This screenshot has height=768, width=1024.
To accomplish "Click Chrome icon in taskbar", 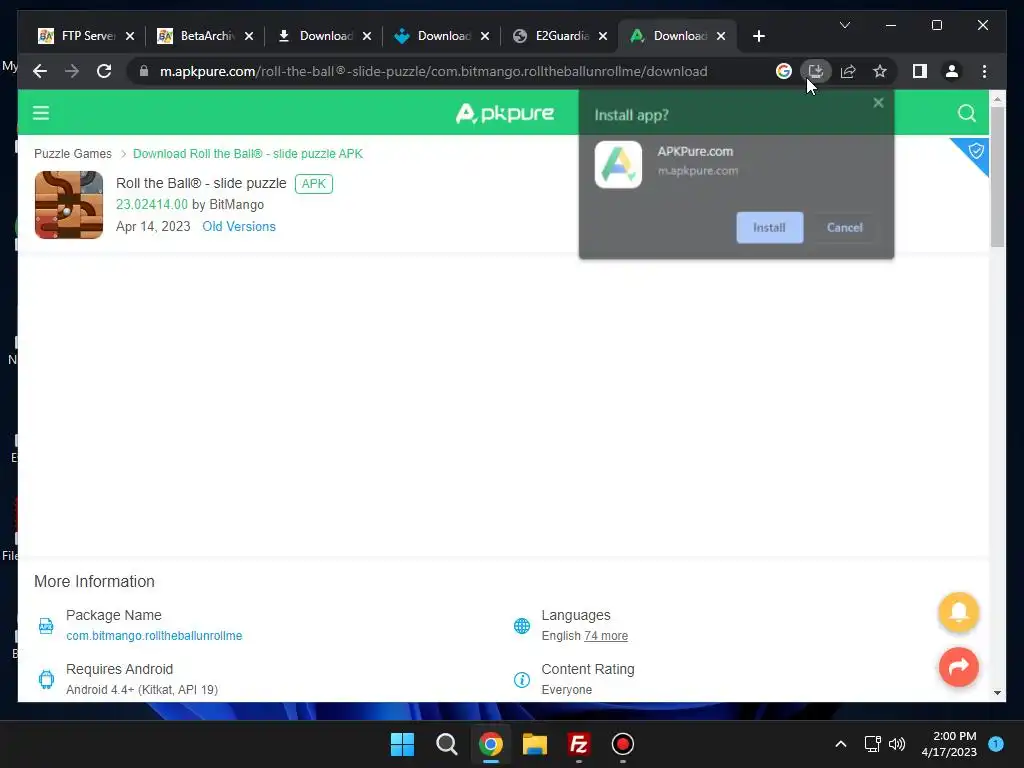I will pyautogui.click(x=490, y=744).
